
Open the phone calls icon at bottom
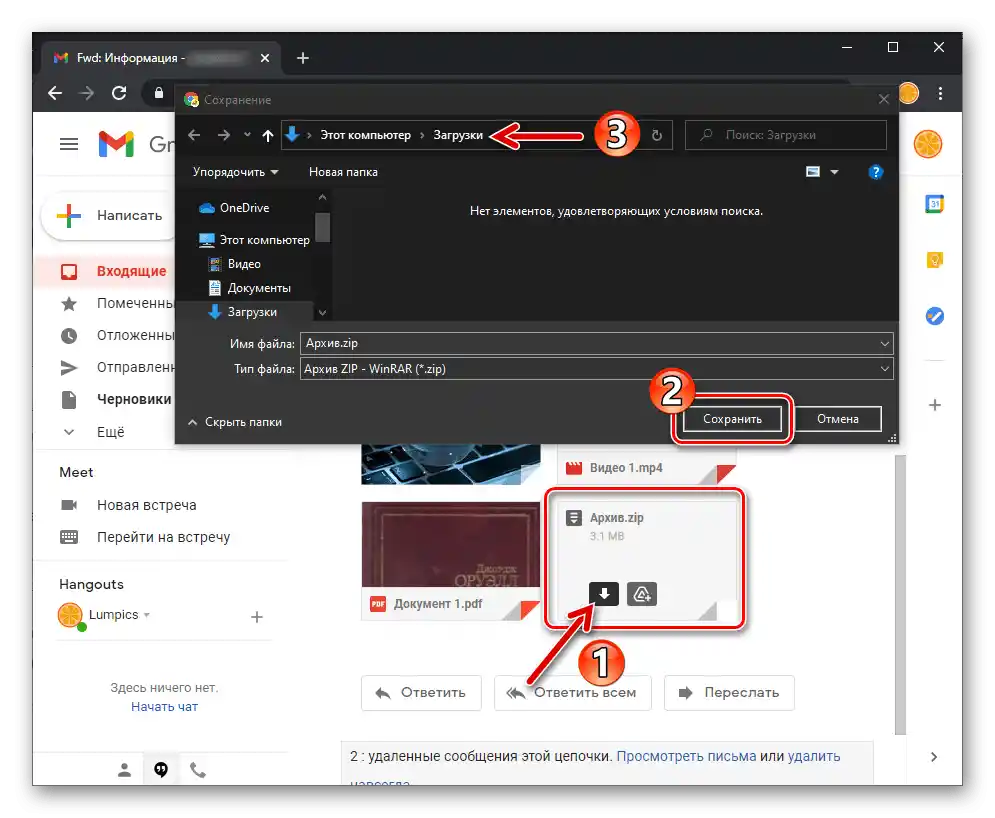198,770
